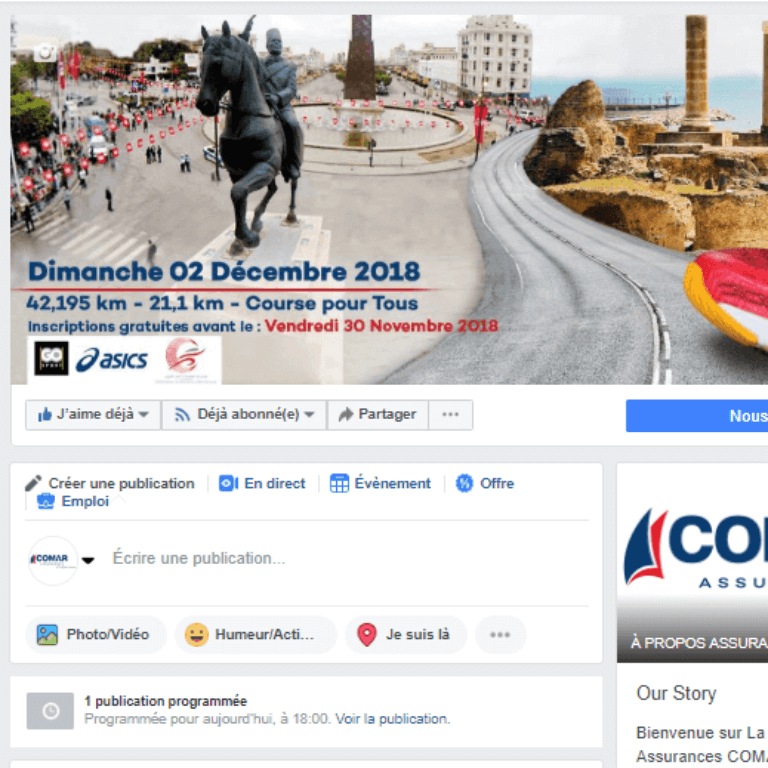This screenshot has width=768, height=768.
Task: Start an En direct live video
Action: (x=262, y=483)
